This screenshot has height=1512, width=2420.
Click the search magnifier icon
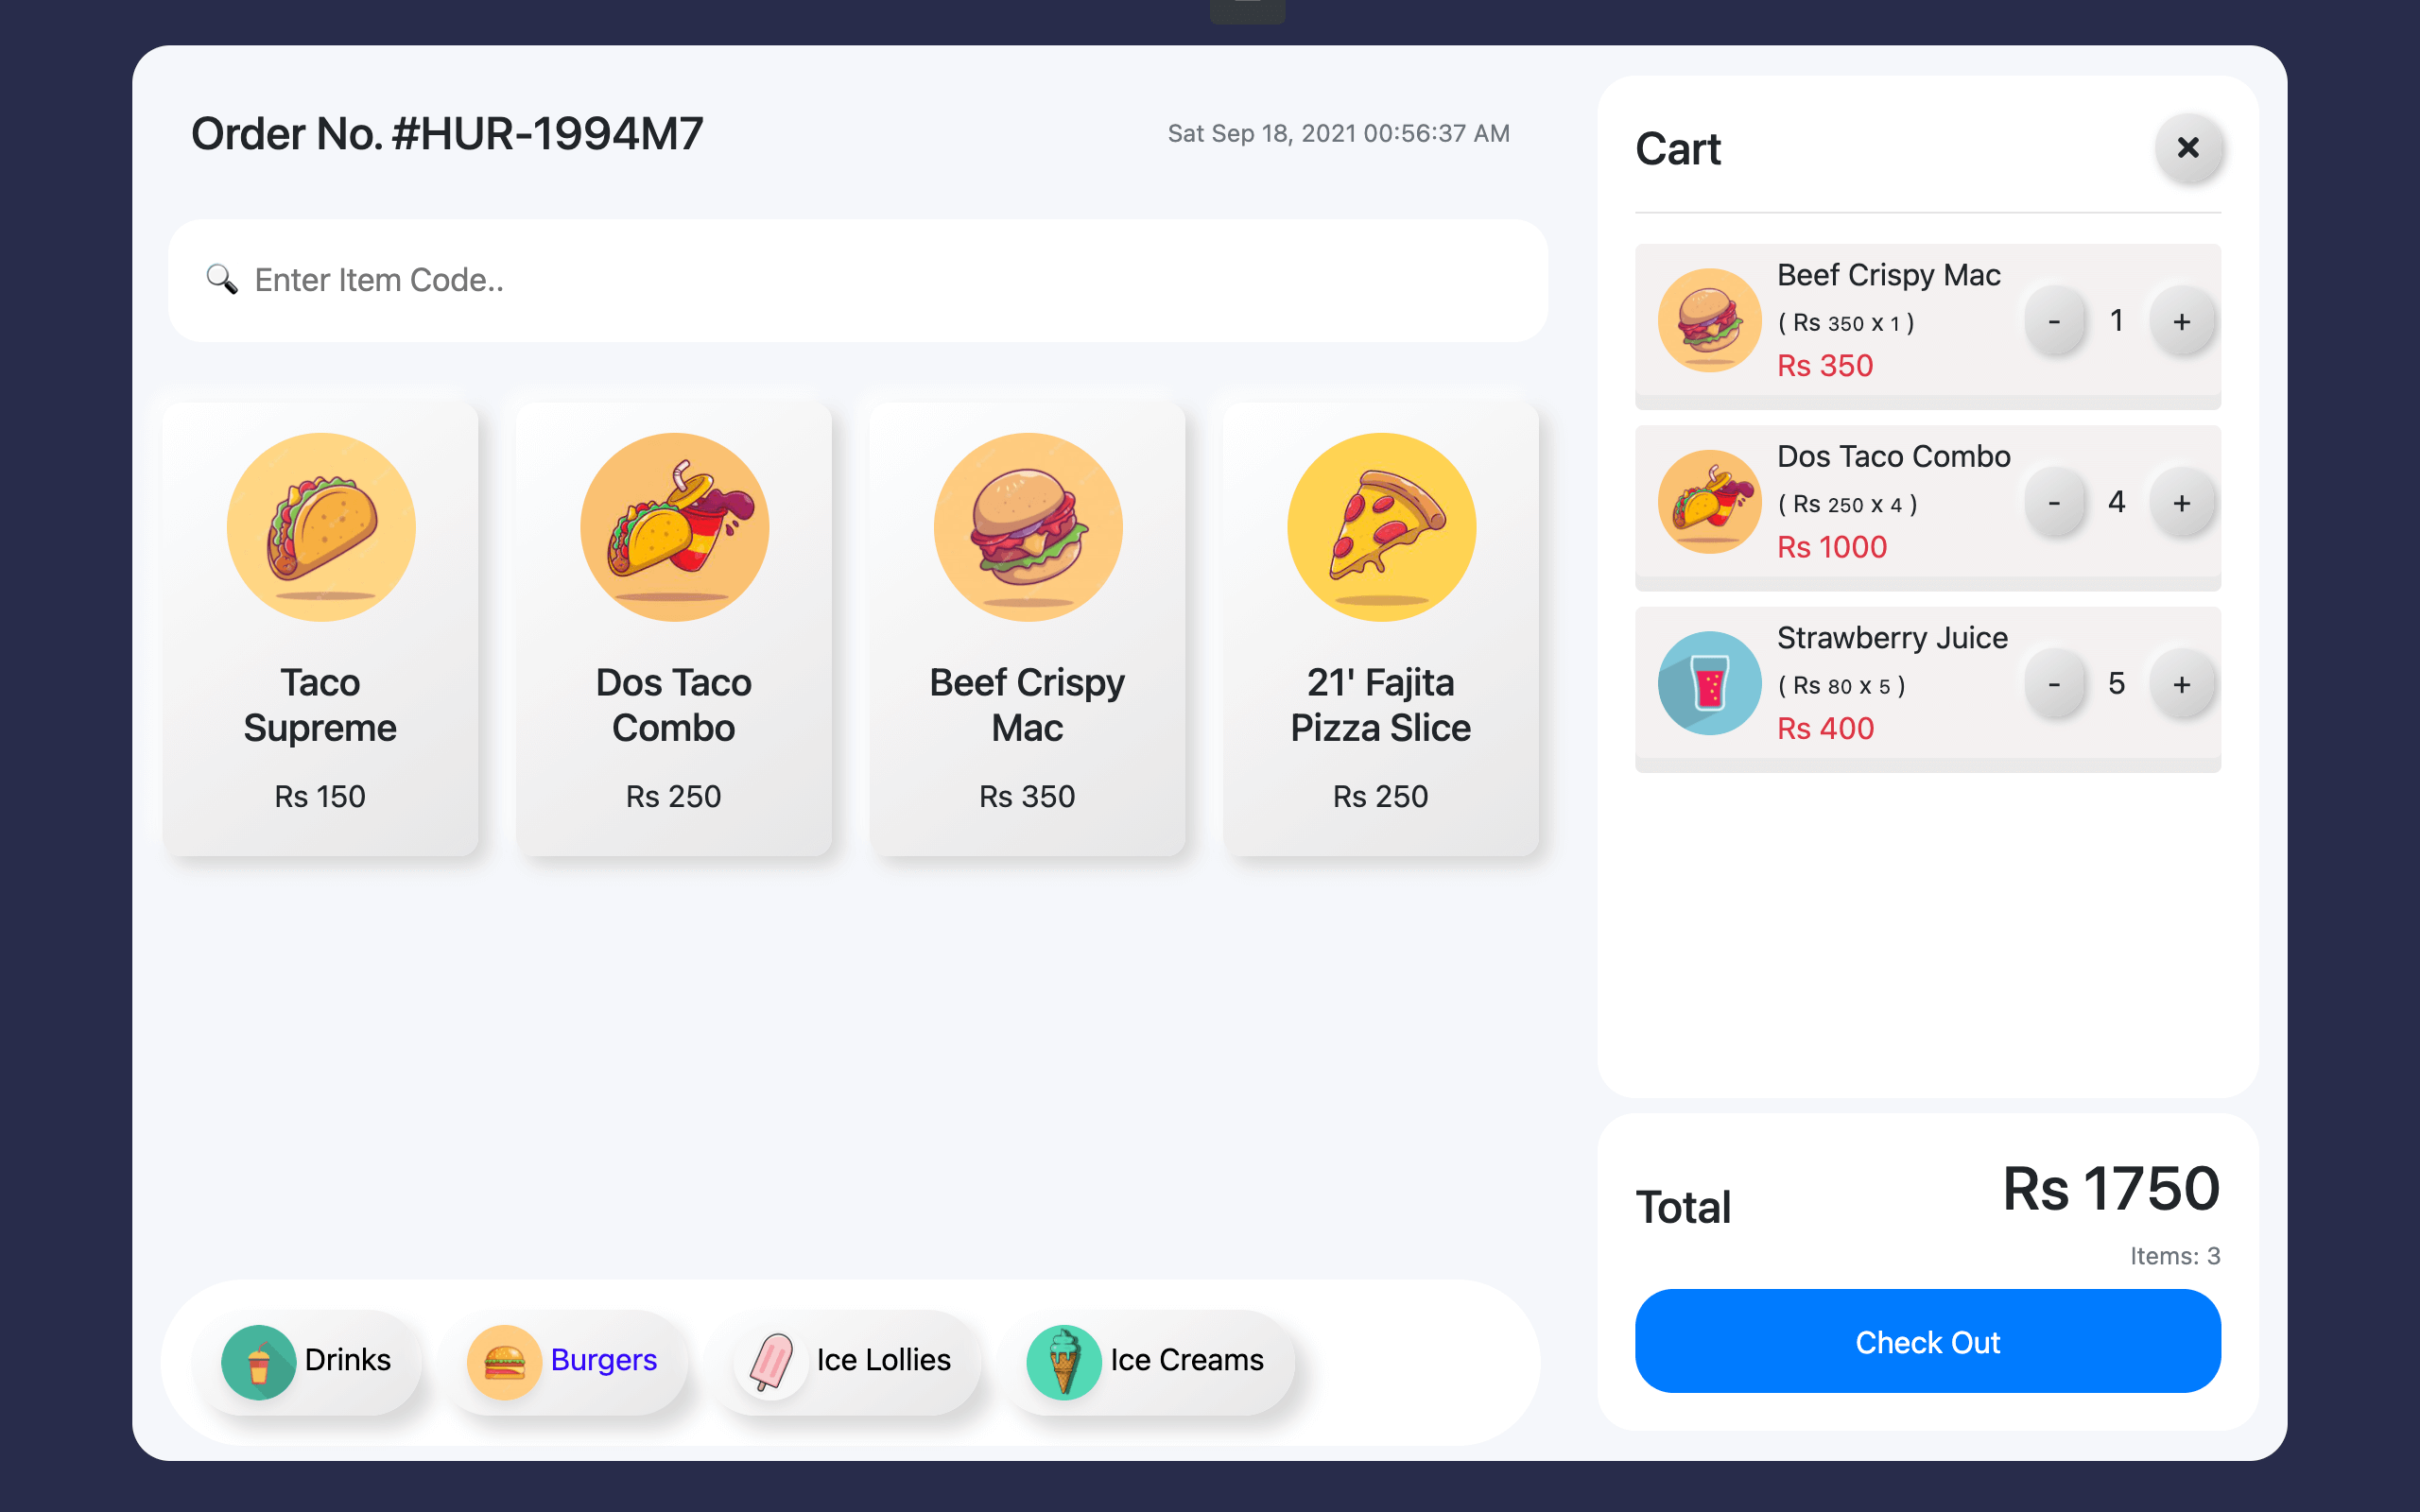[x=221, y=279]
